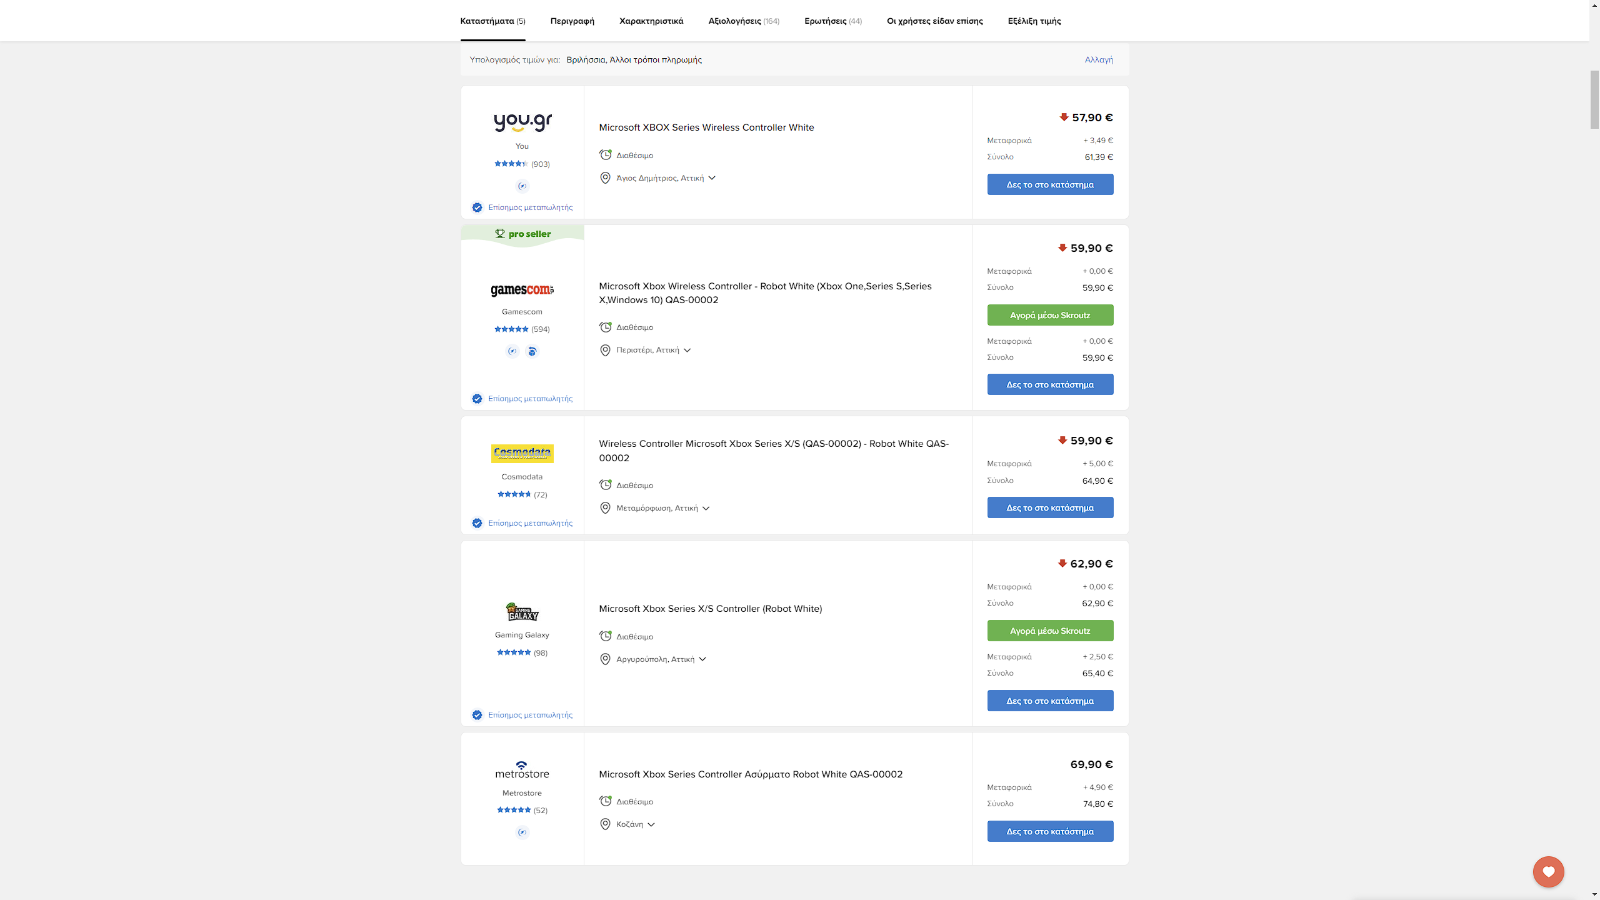The height and width of the screenshot is (900, 1600).
Task: Expand the Αργυρούπολη, Αττική location dropdown
Action: coord(703,659)
